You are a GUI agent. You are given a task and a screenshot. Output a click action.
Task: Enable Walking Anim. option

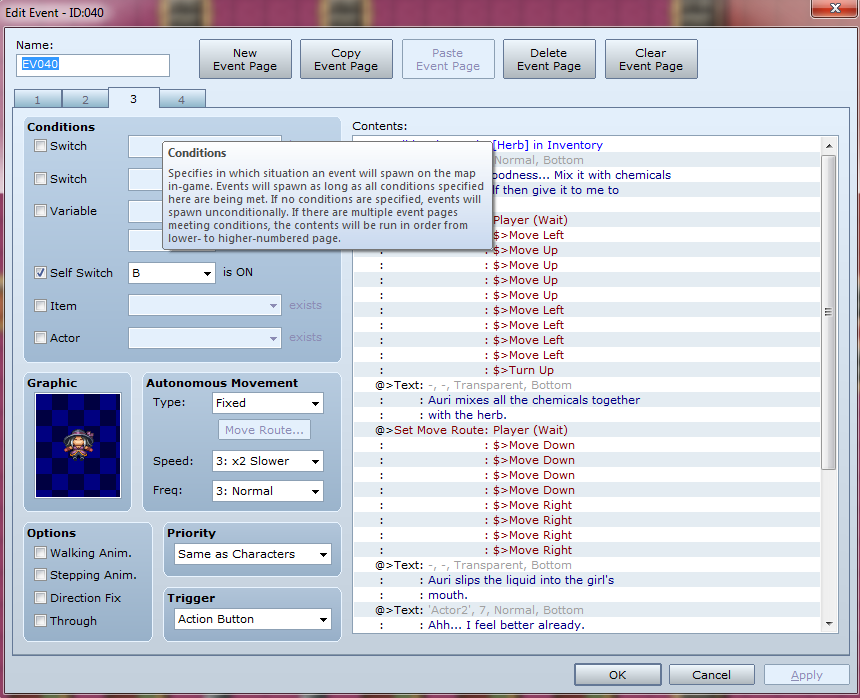pos(41,553)
